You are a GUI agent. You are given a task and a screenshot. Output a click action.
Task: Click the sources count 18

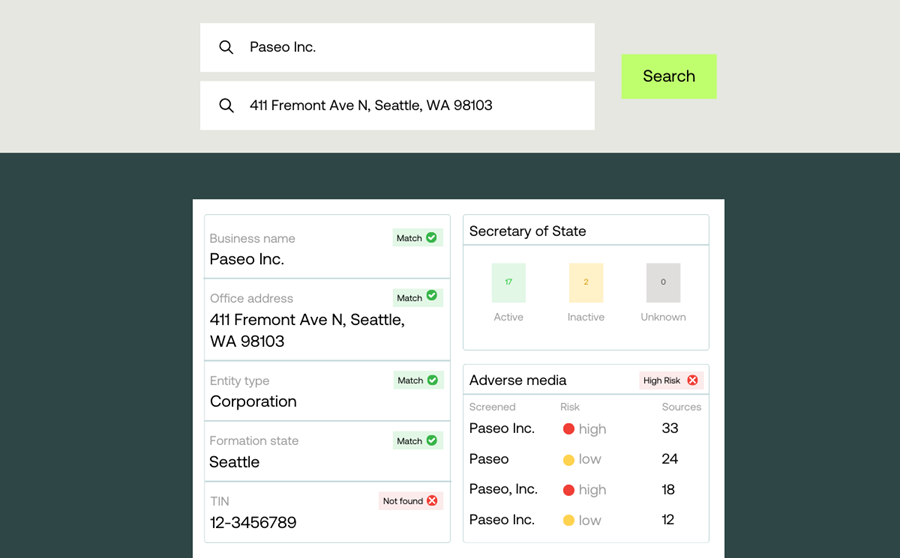[x=668, y=490]
